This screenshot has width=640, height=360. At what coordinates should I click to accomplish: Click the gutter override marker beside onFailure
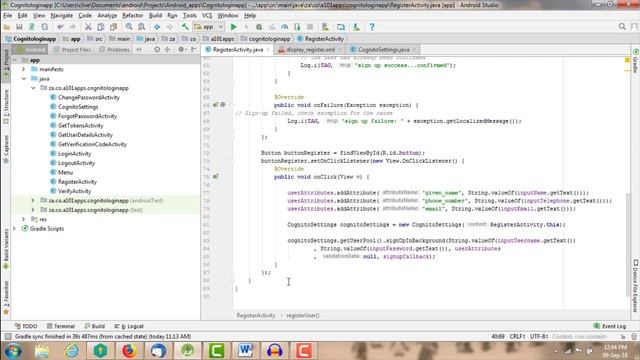pyautogui.click(x=216, y=105)
